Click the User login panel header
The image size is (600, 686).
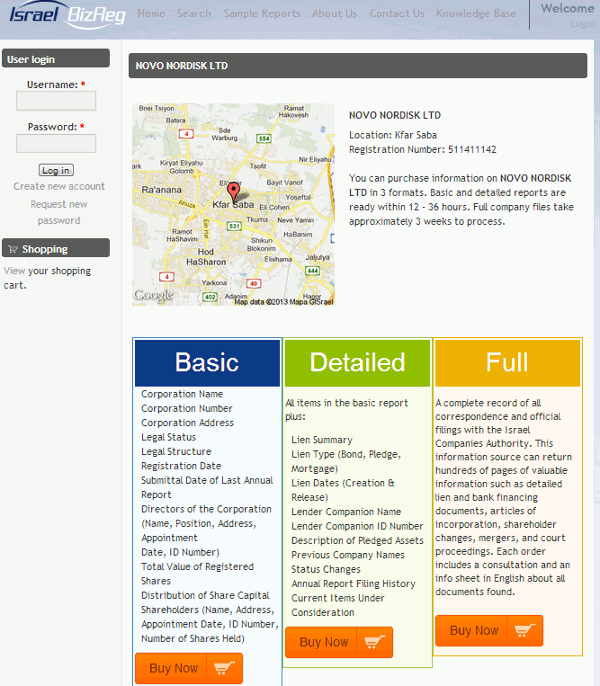tap(56, 58)
